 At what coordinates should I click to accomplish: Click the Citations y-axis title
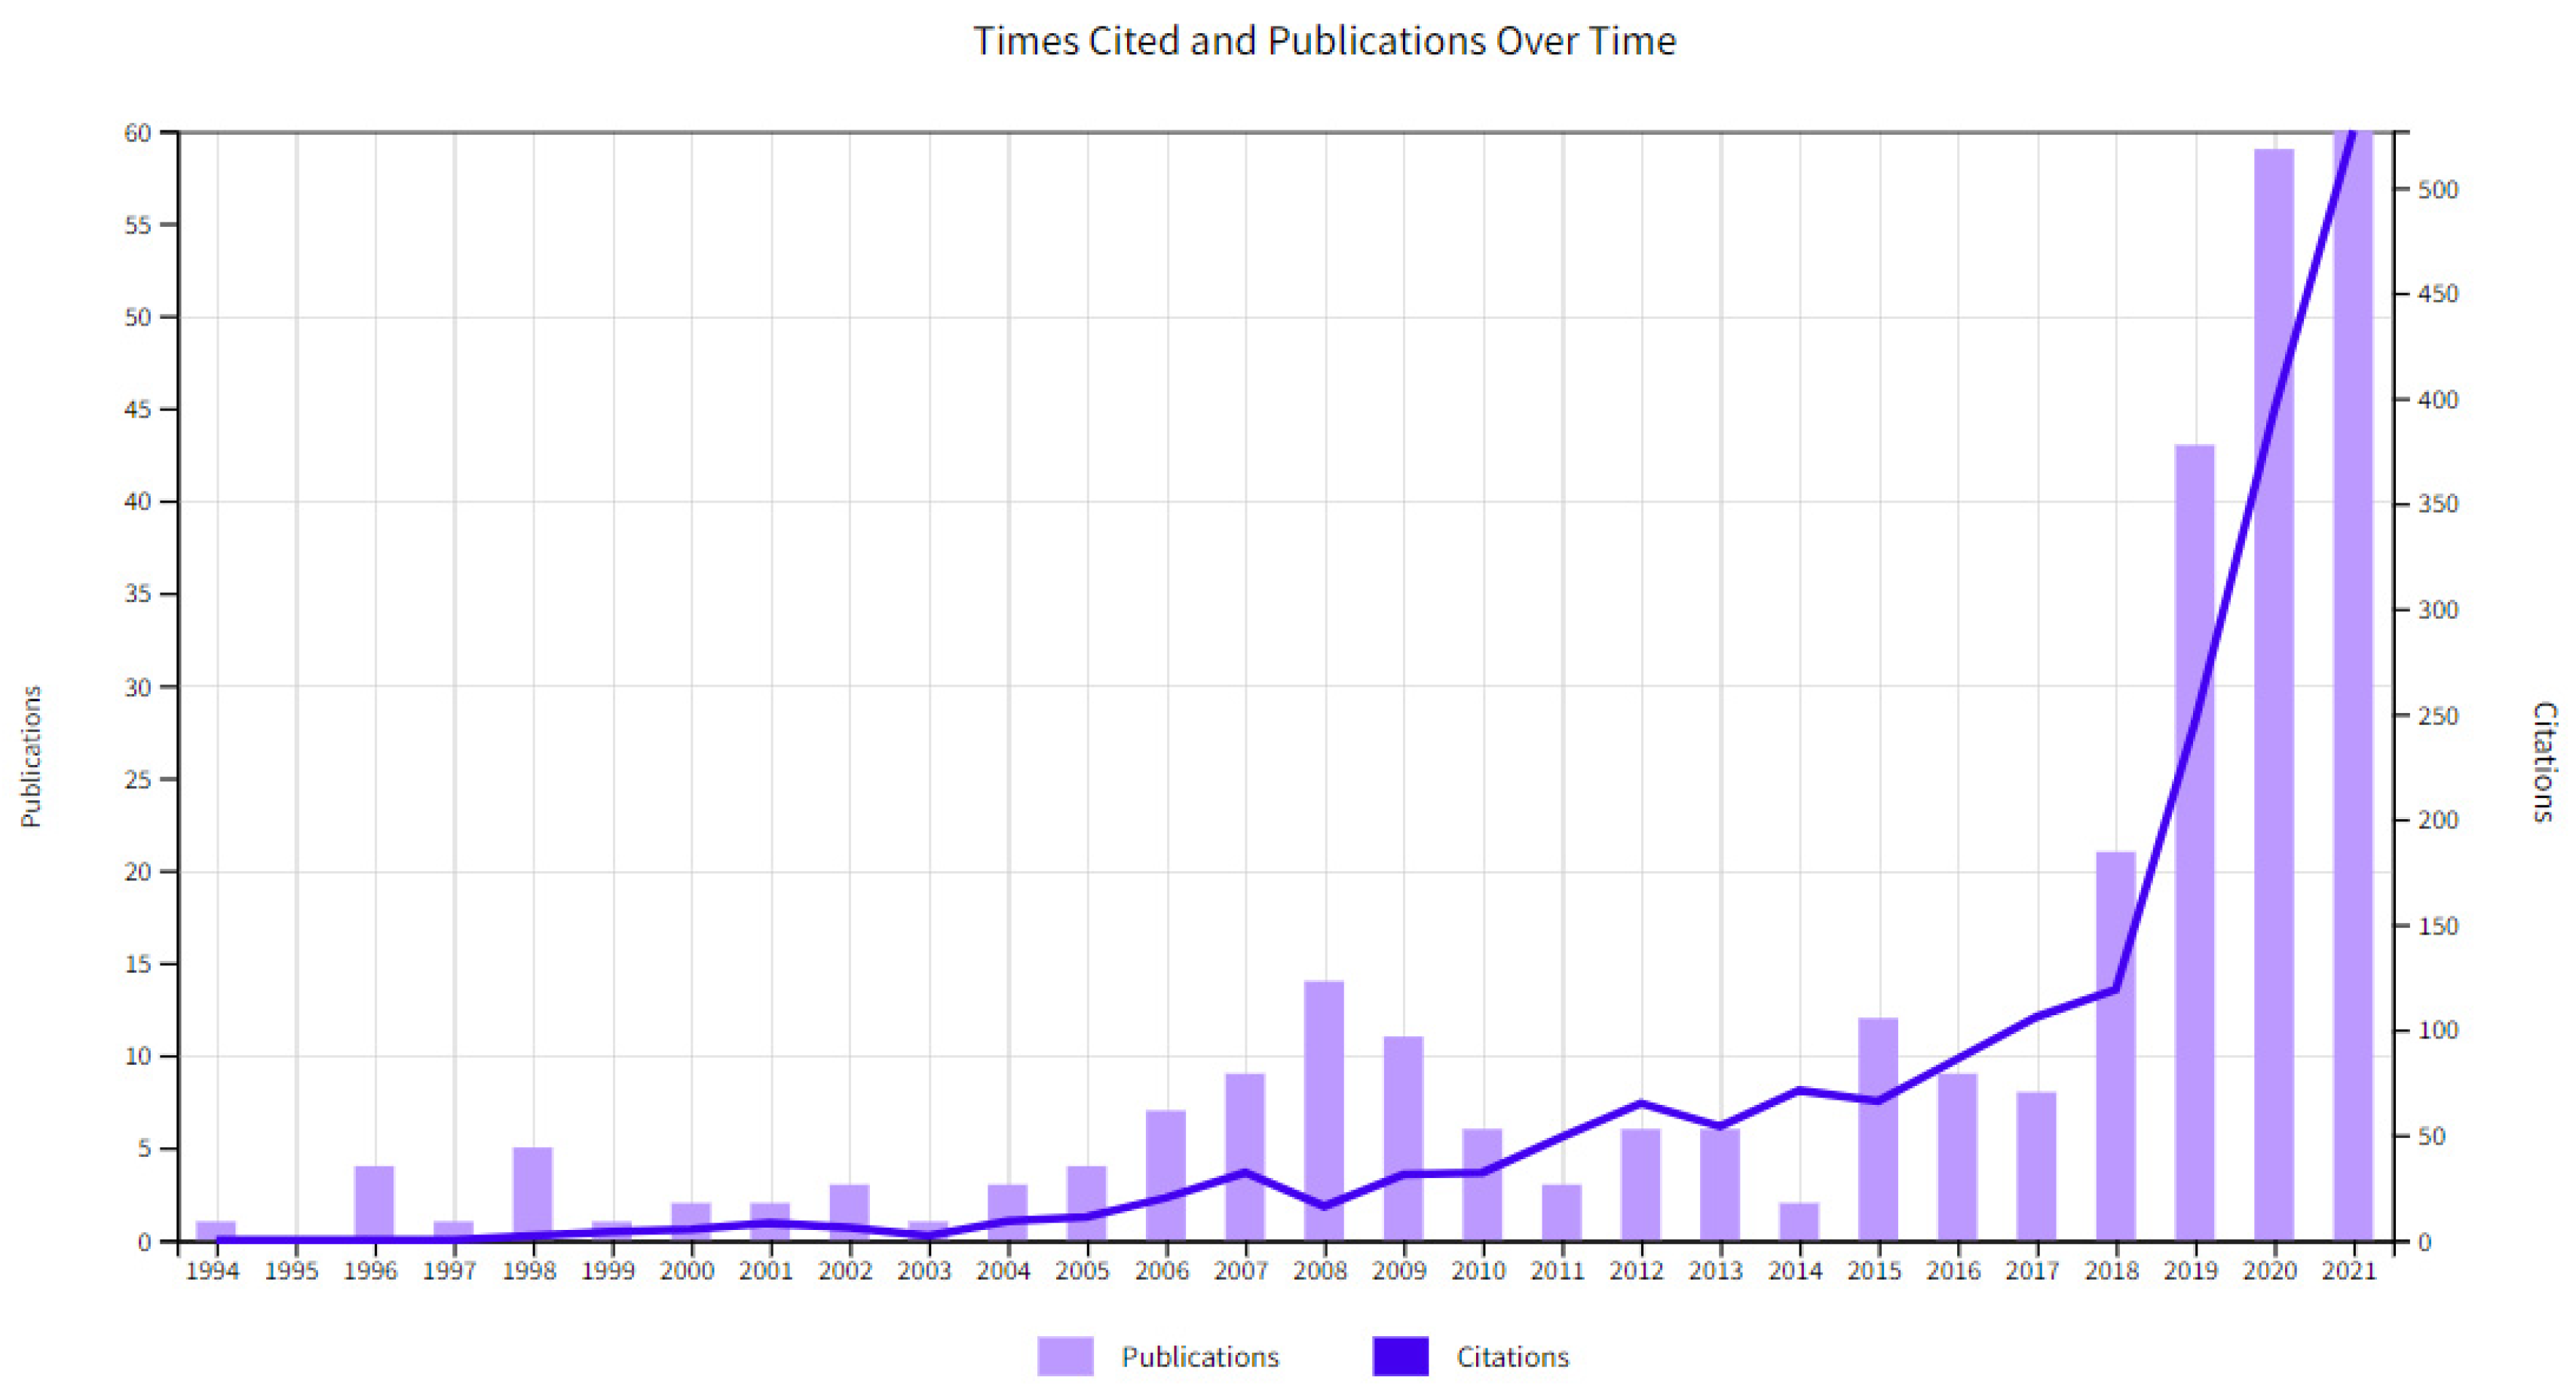pyautogui.click(x=2544, y=761)
